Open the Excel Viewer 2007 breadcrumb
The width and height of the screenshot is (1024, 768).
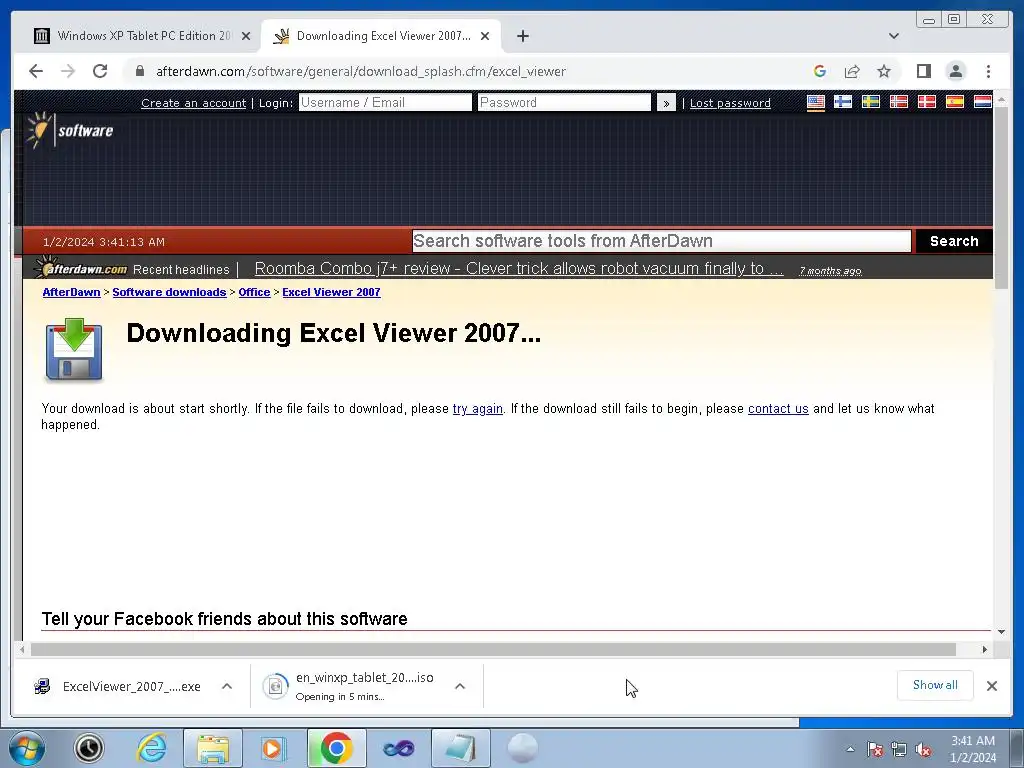click(x=331, y=292)
